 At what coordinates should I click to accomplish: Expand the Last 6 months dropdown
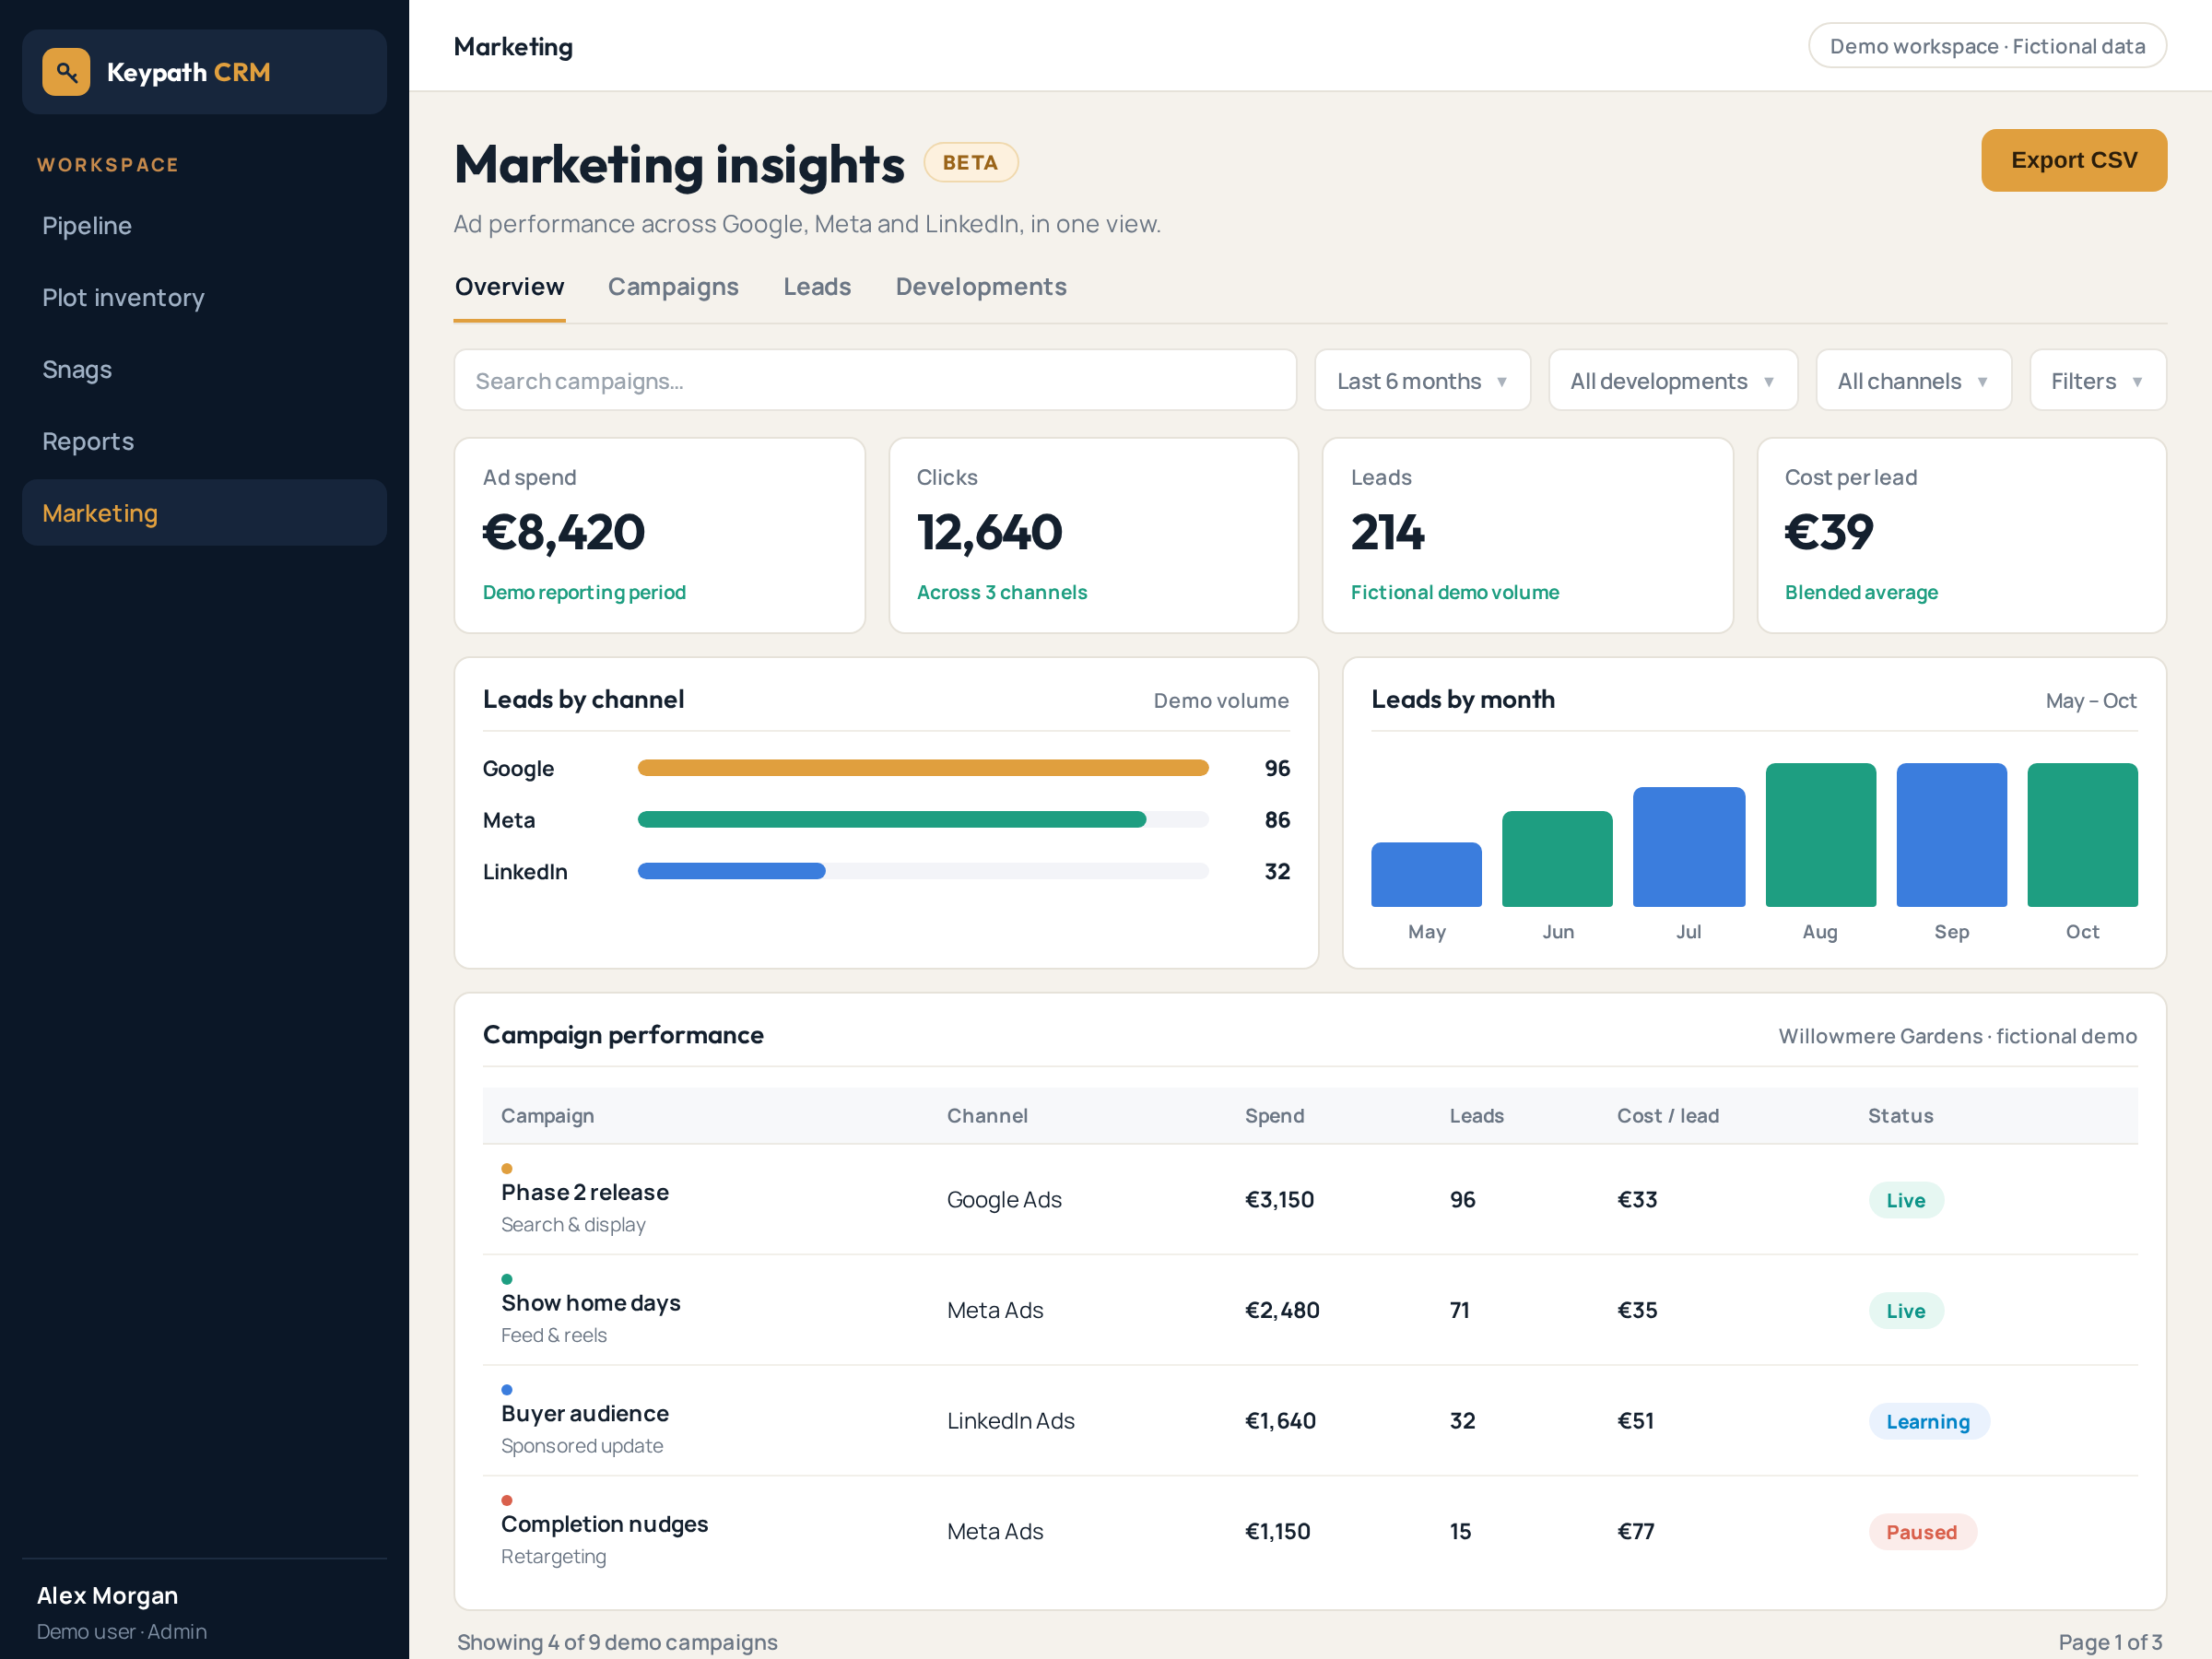(x=1422, y=380)
